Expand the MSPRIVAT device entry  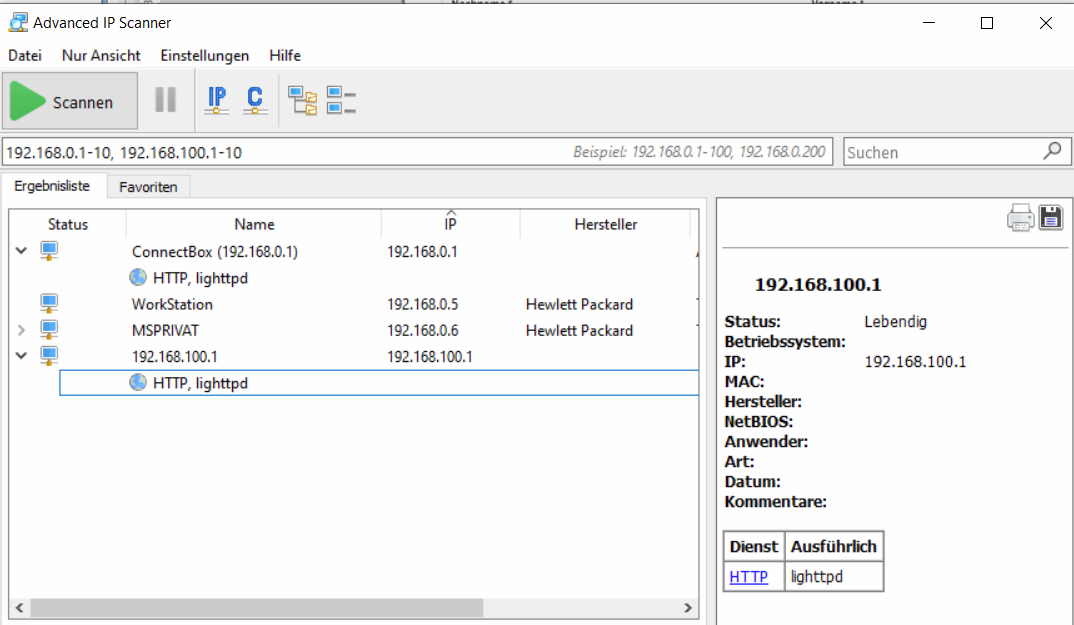point(21,330)
